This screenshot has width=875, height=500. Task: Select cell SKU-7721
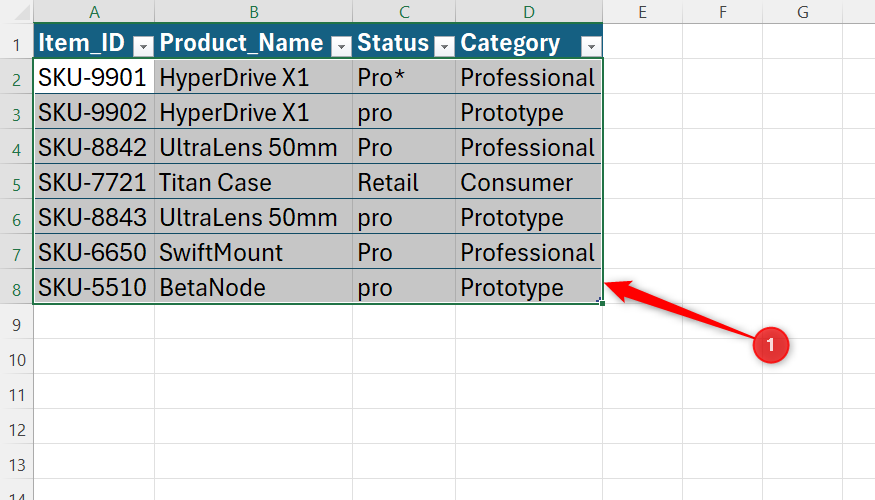pos(94,181)
